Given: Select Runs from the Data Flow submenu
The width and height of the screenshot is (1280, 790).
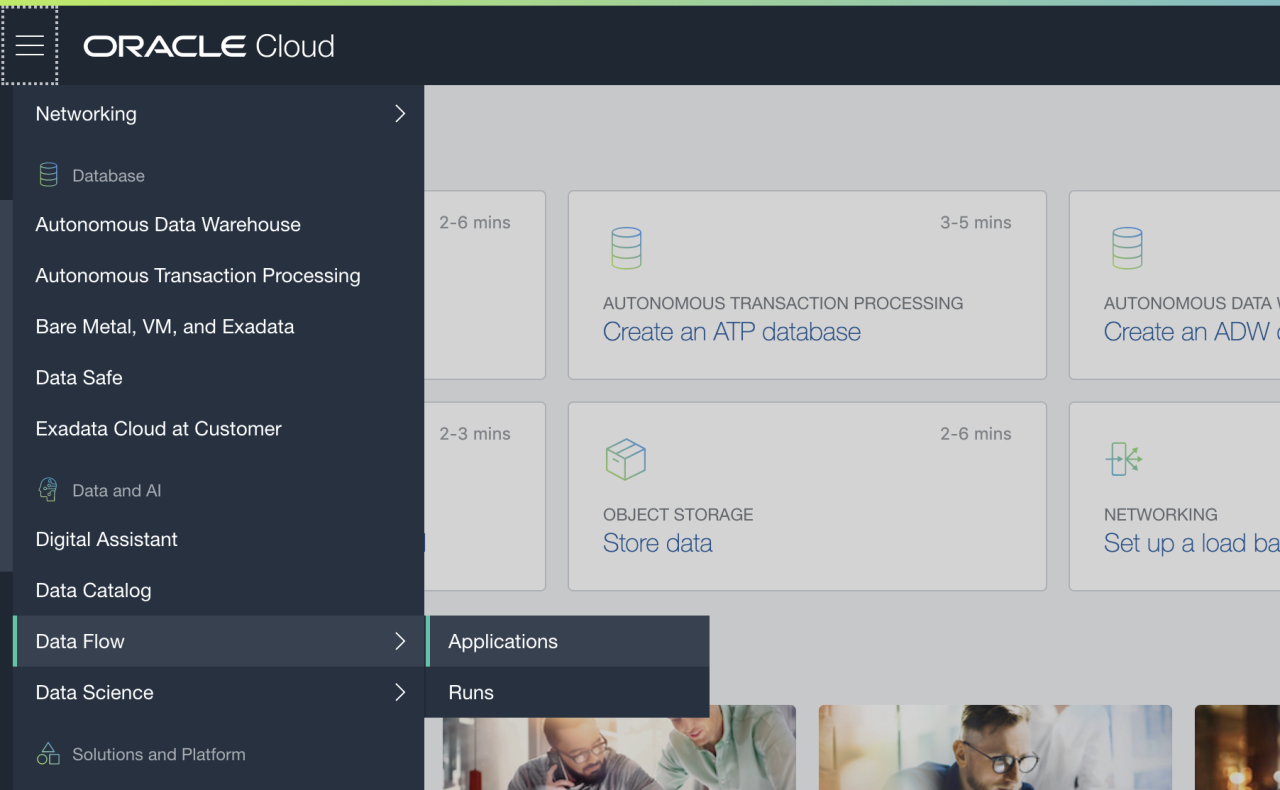Looking at the screenshot, I should pos(471,693).
